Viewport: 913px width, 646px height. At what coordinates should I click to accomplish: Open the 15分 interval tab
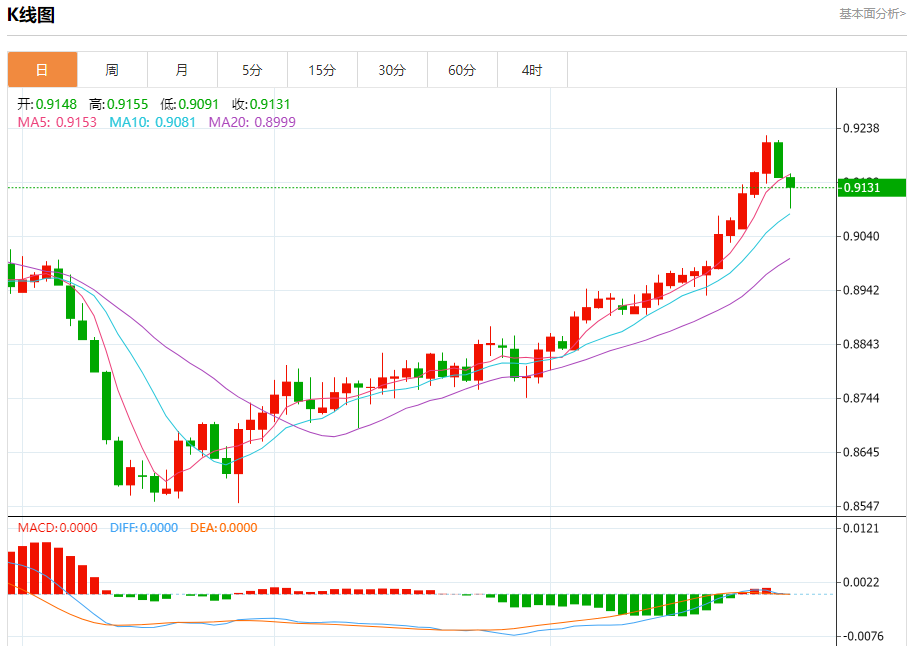[322, 70]
